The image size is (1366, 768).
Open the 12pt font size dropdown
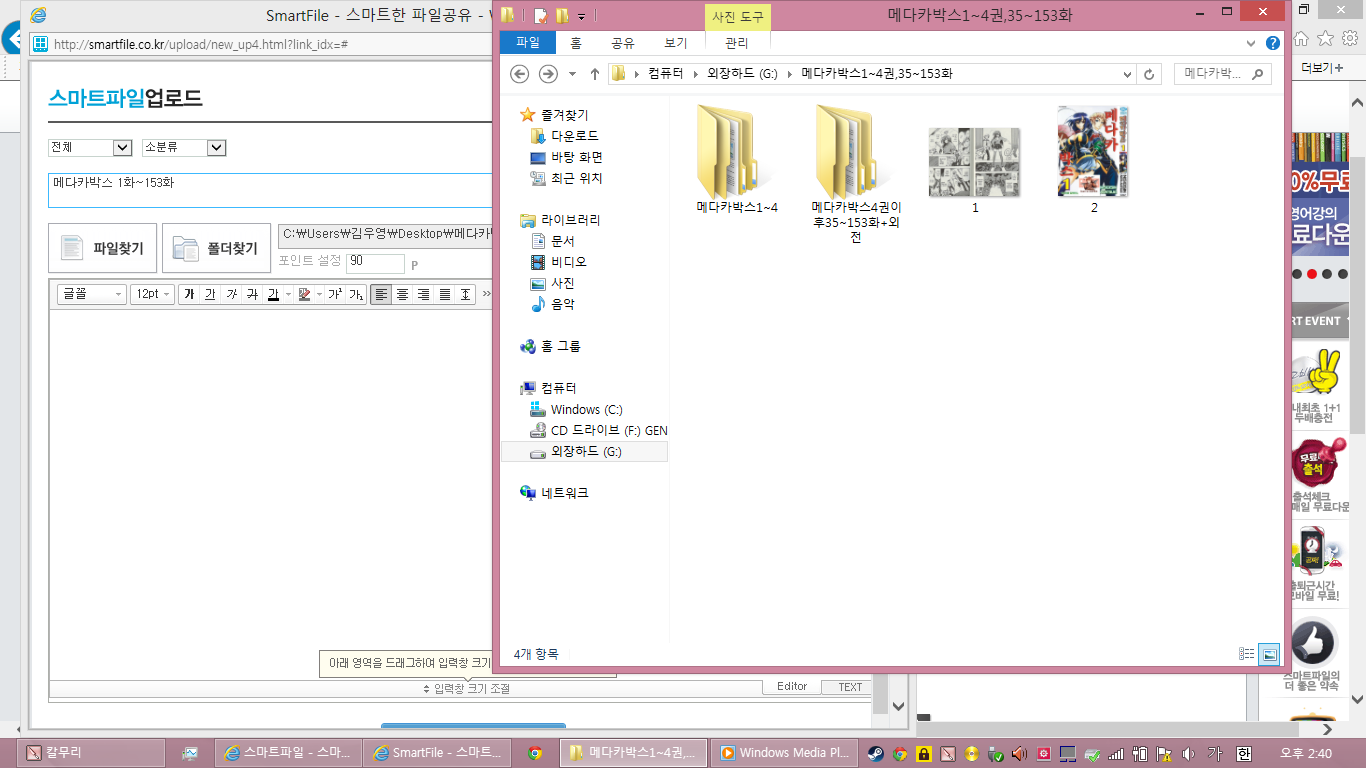(153, 294)
